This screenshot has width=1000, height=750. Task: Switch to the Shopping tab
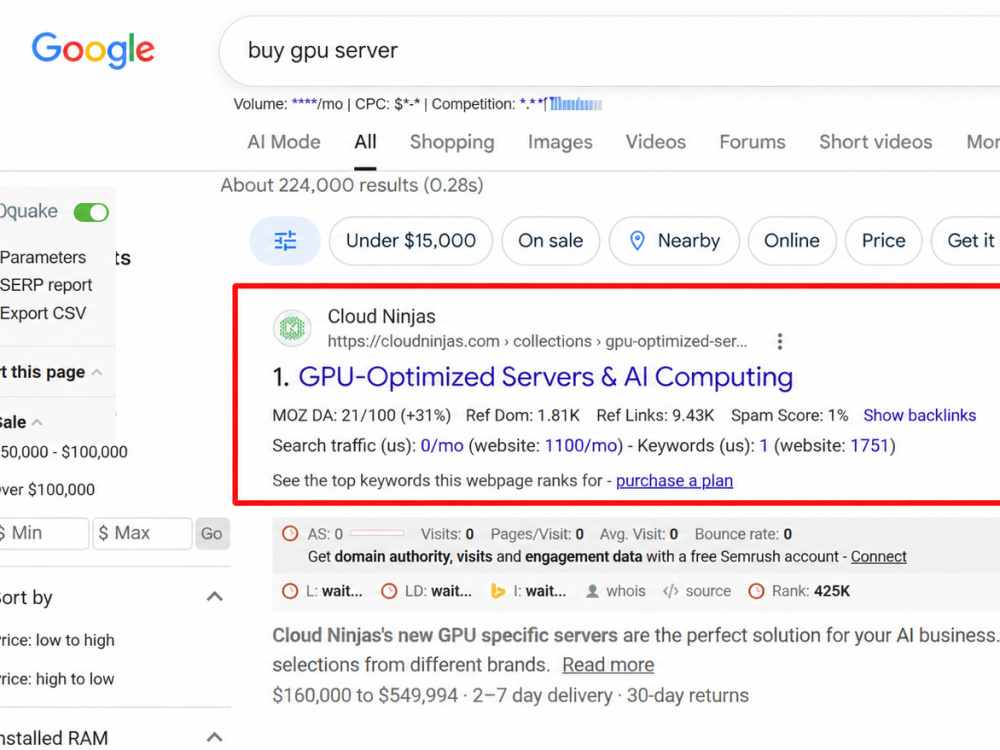click(452, 142)
